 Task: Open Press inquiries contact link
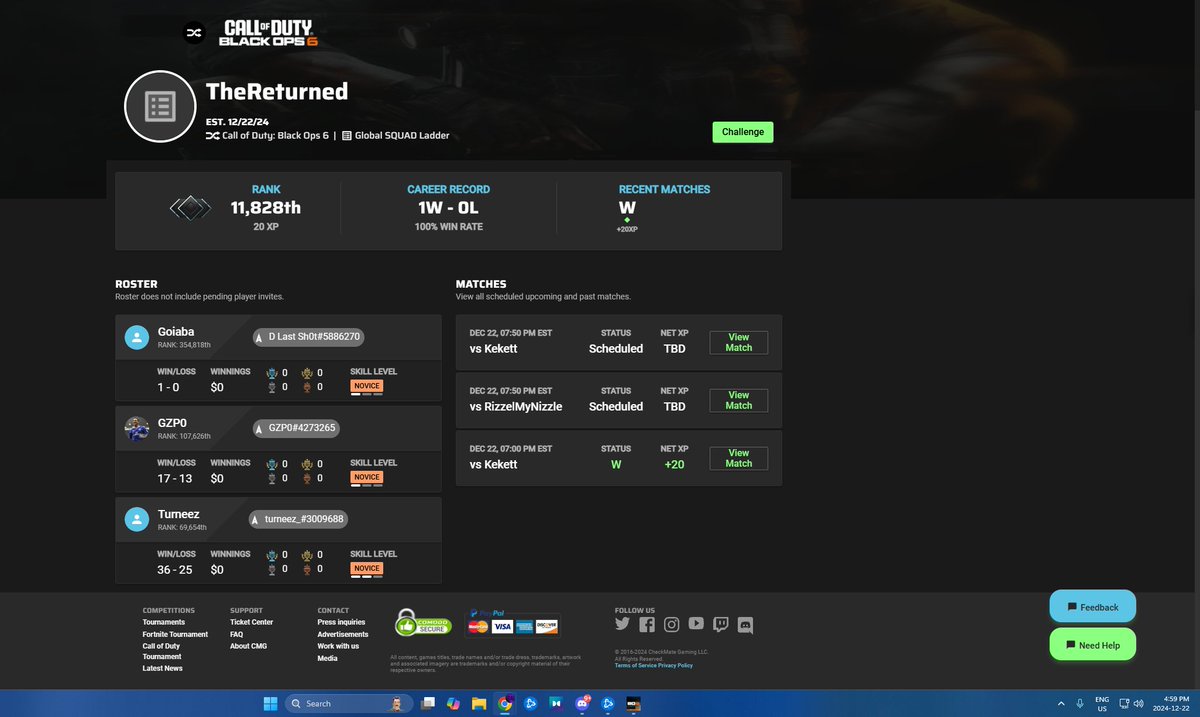pos(342,622)
